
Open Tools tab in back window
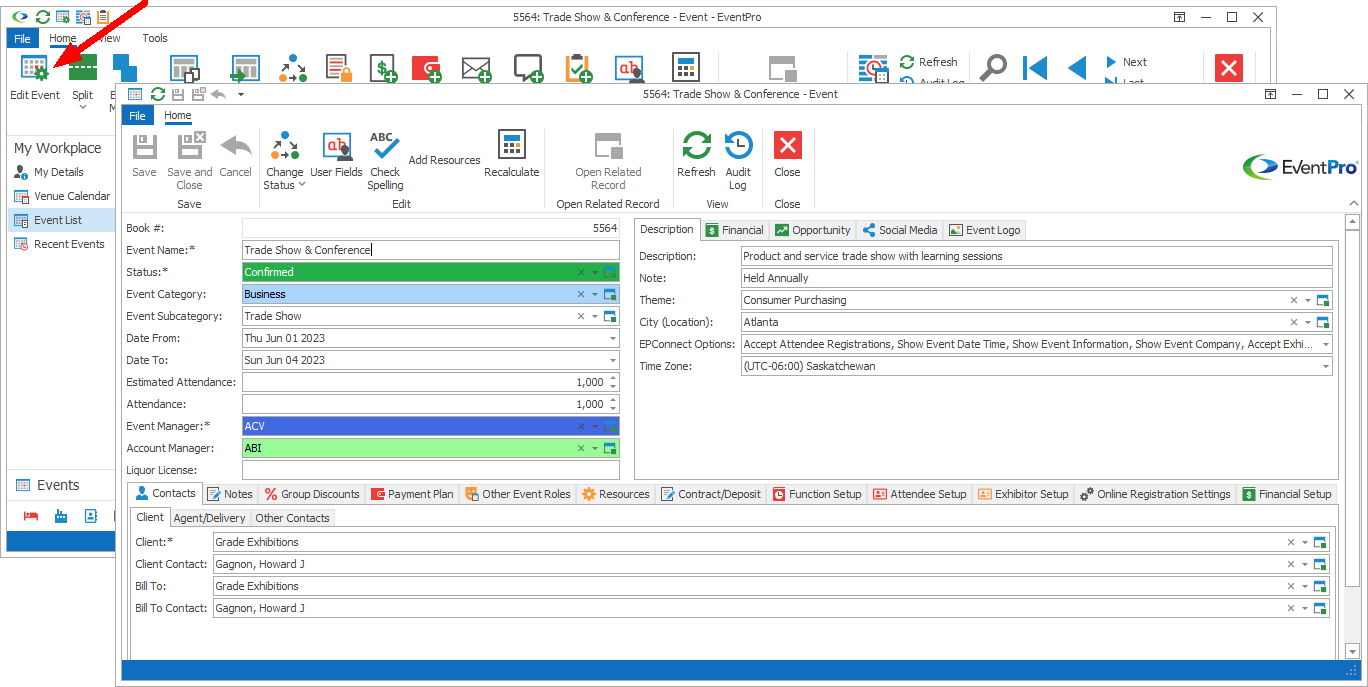click(x=155, y=38)
